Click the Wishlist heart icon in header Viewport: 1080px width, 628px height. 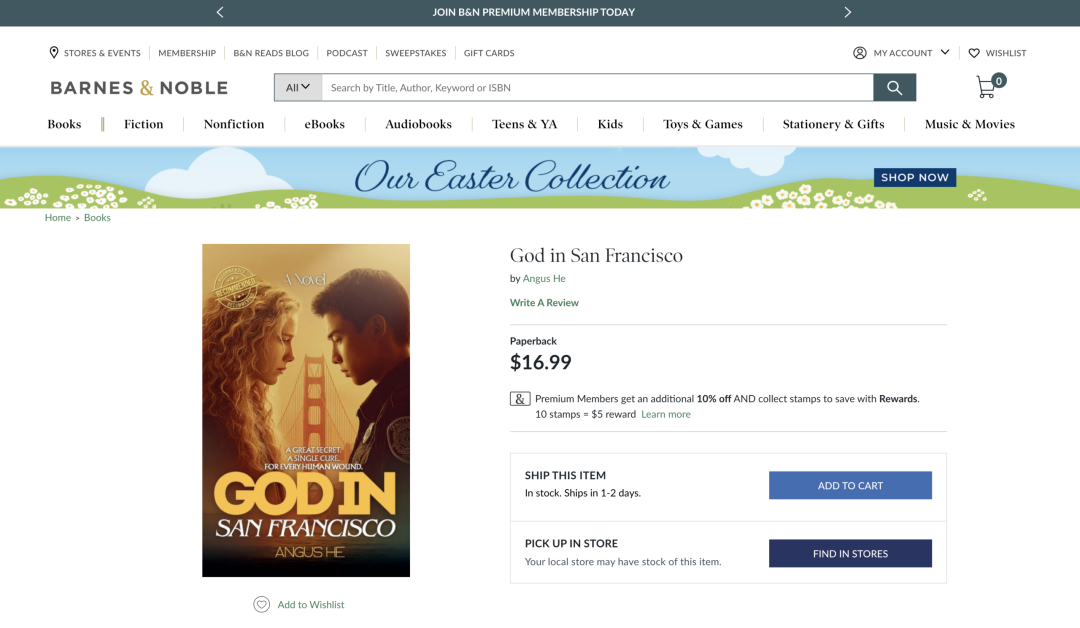(x=974, y=53)
